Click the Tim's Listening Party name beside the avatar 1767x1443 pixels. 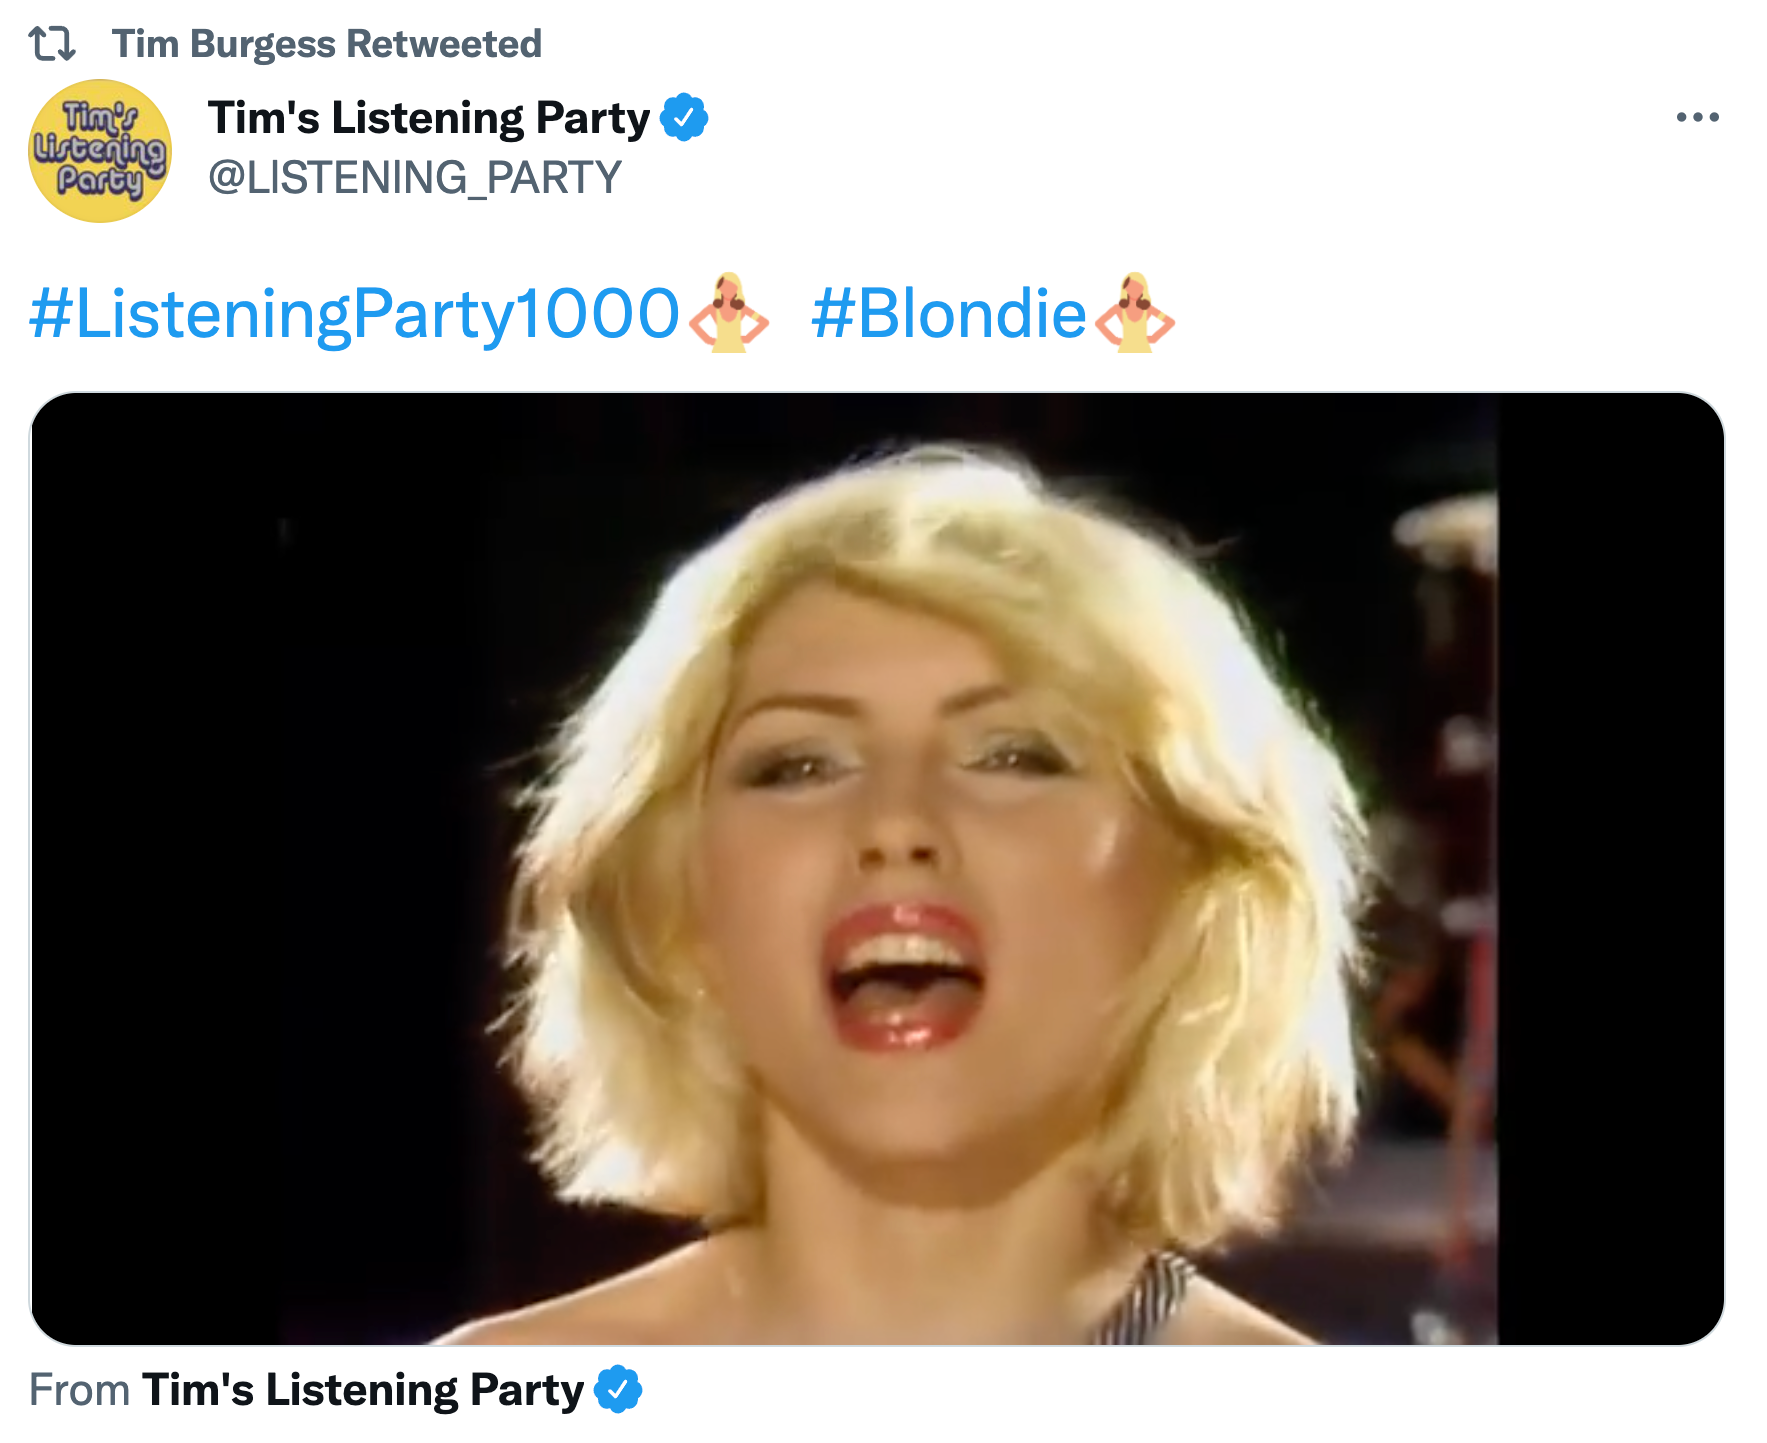tap(429, 118)
